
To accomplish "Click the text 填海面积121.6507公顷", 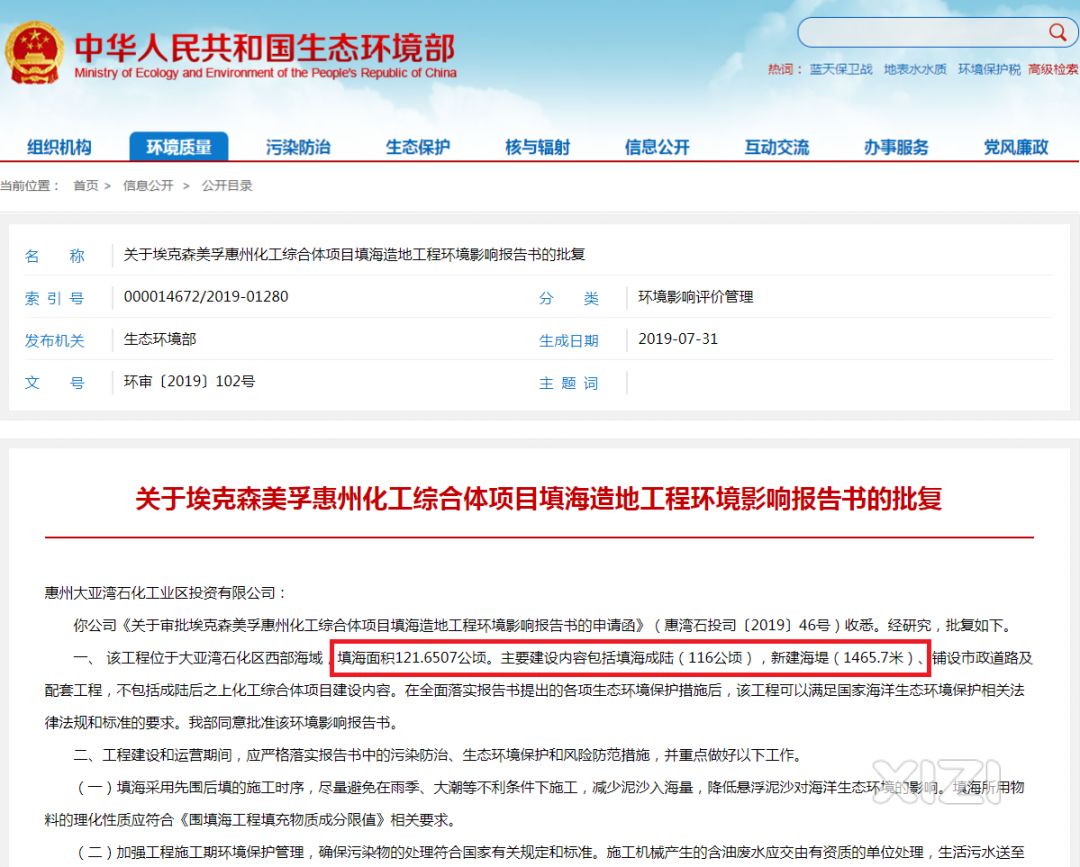I will point(412,658).
